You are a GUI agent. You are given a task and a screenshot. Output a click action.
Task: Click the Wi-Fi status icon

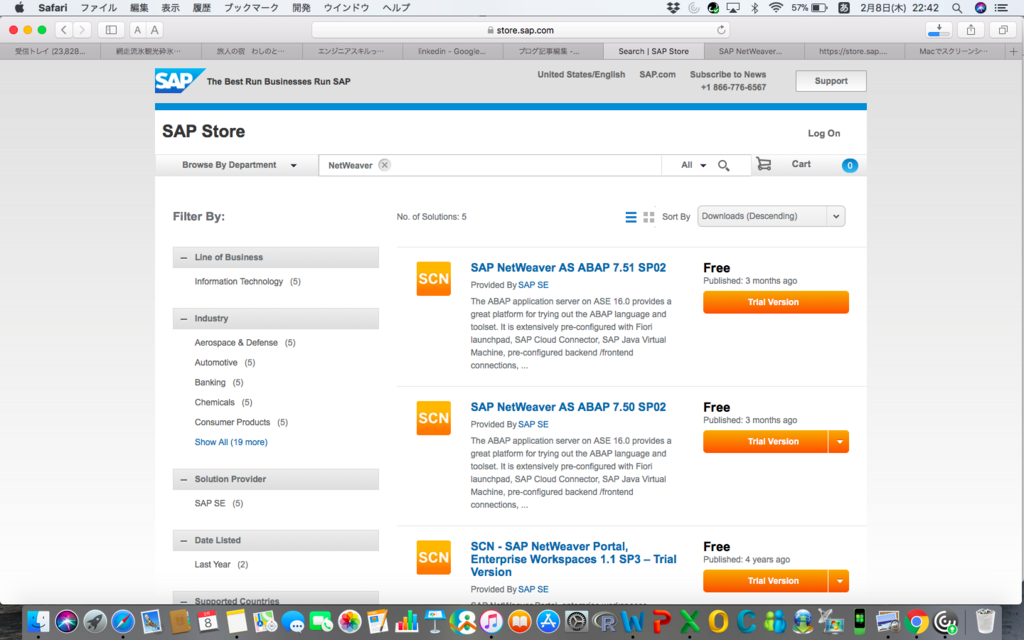776,8
